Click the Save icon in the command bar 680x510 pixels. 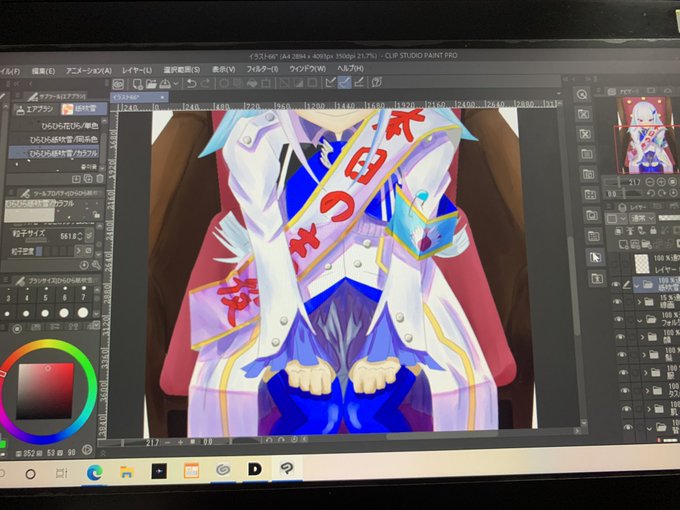165,84
